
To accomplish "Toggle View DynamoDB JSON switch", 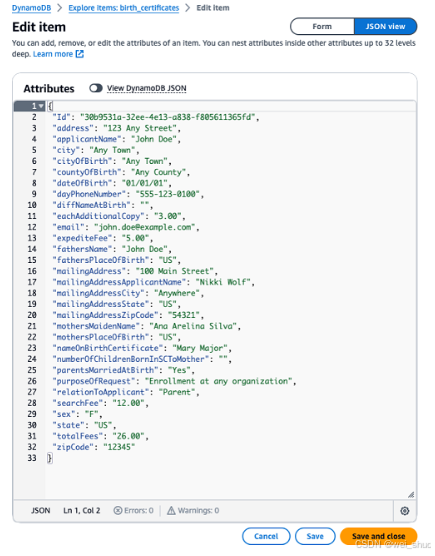I will click(x=96, y=88).
